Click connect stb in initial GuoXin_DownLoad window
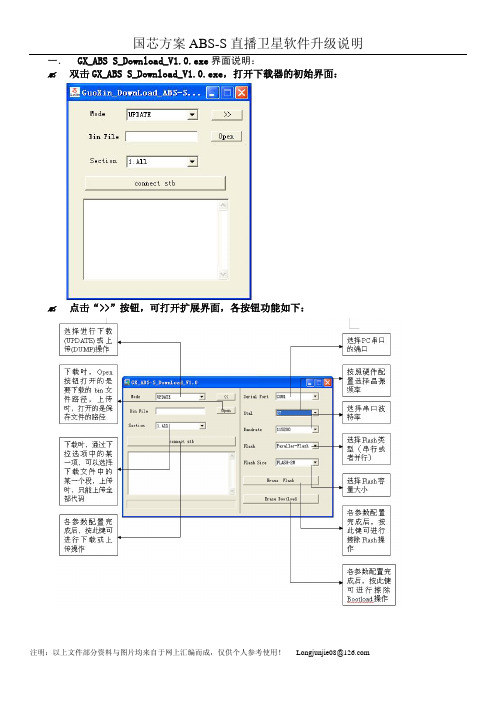Viewport: 496px width, 702px height. 155,183
